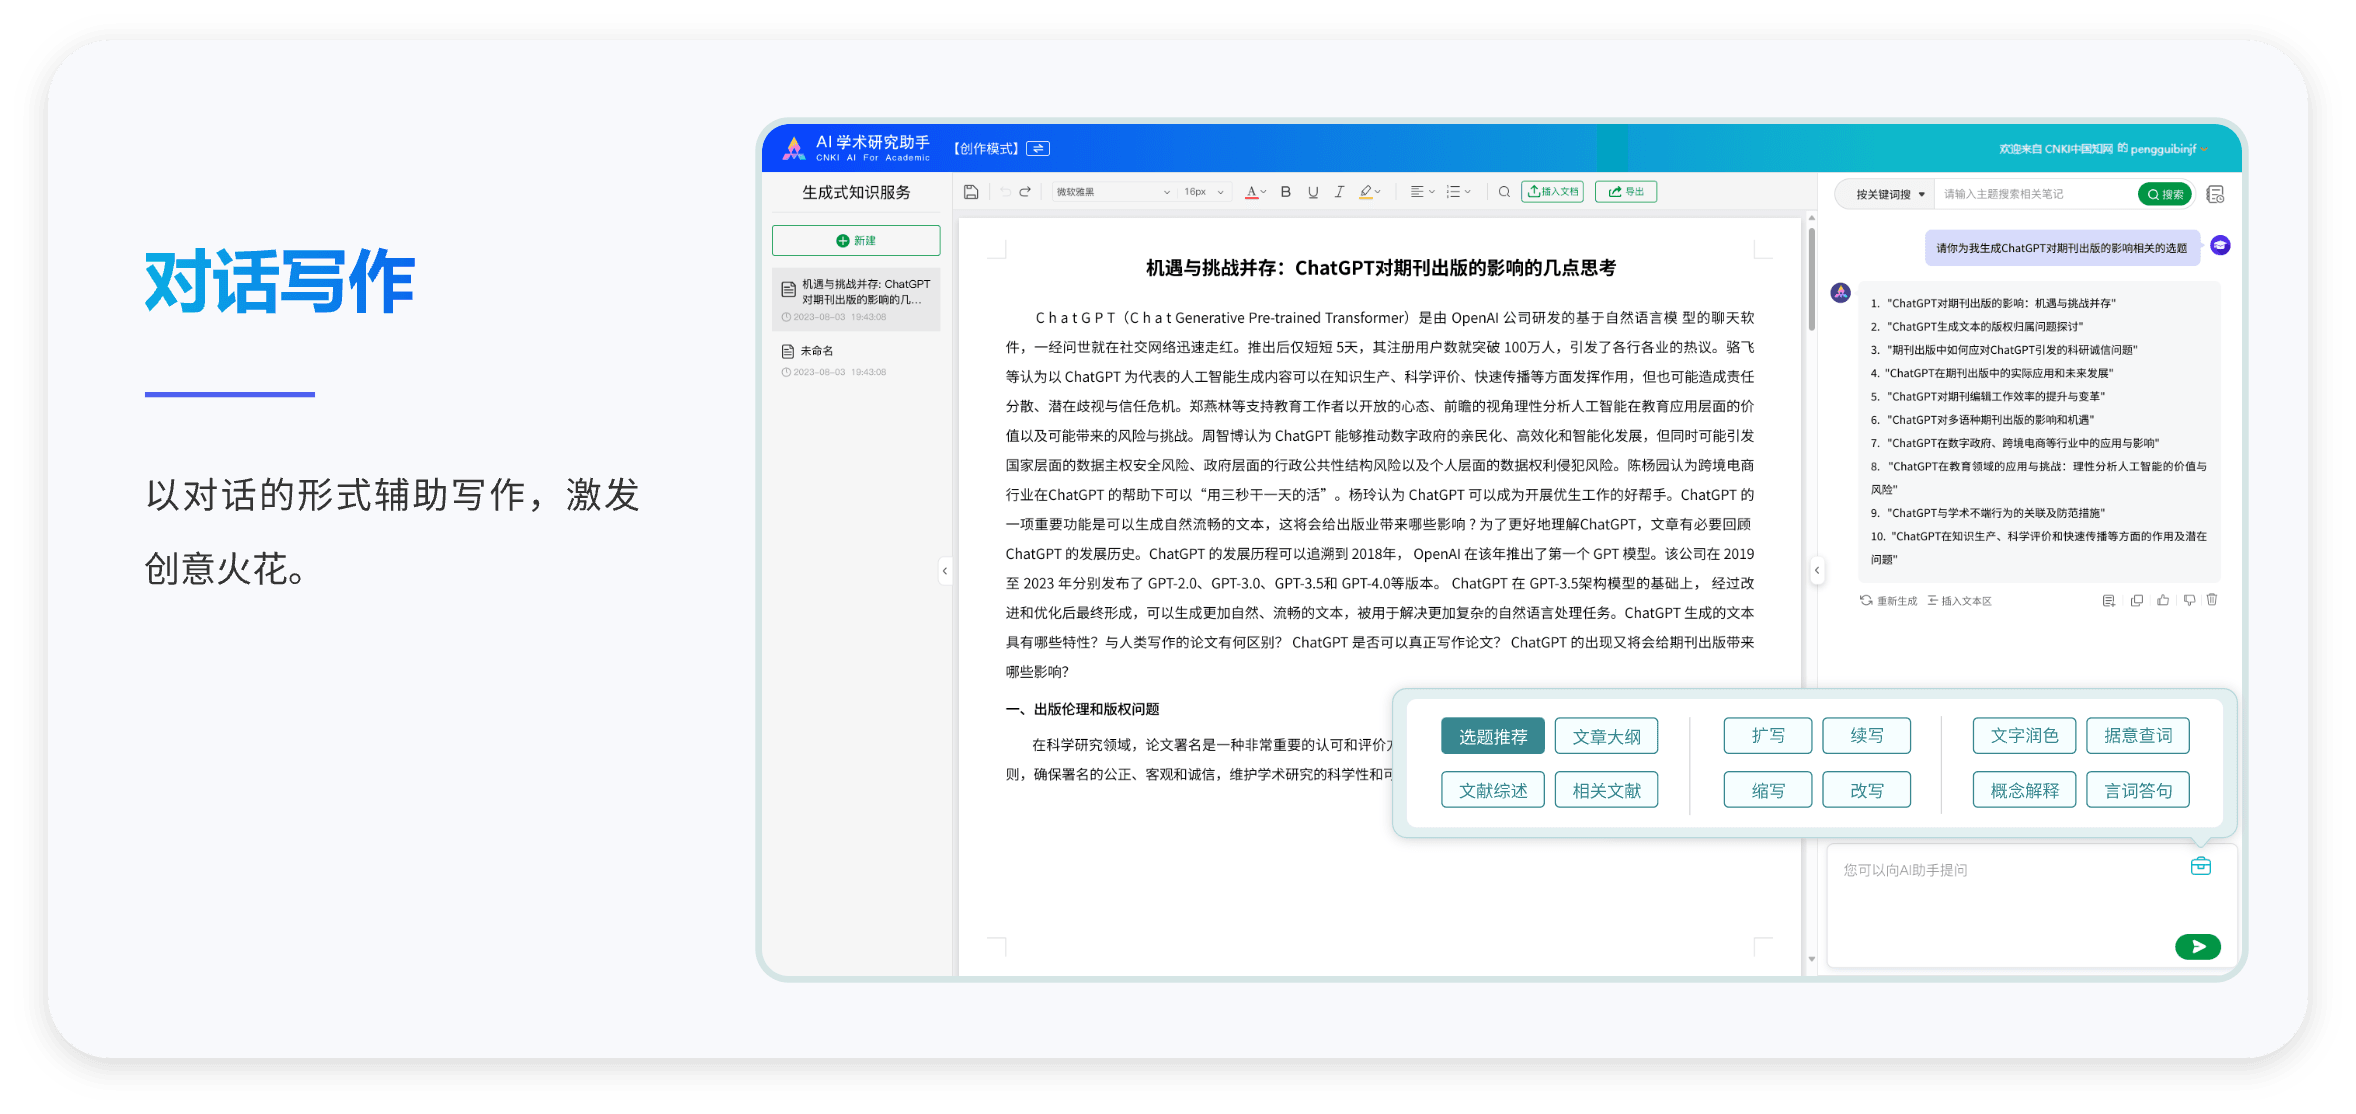Image resolution: width=2356 pixels, height=1114 pixels.
Task: Click the 续写 continue-writing button
Action: point(1866,736)
